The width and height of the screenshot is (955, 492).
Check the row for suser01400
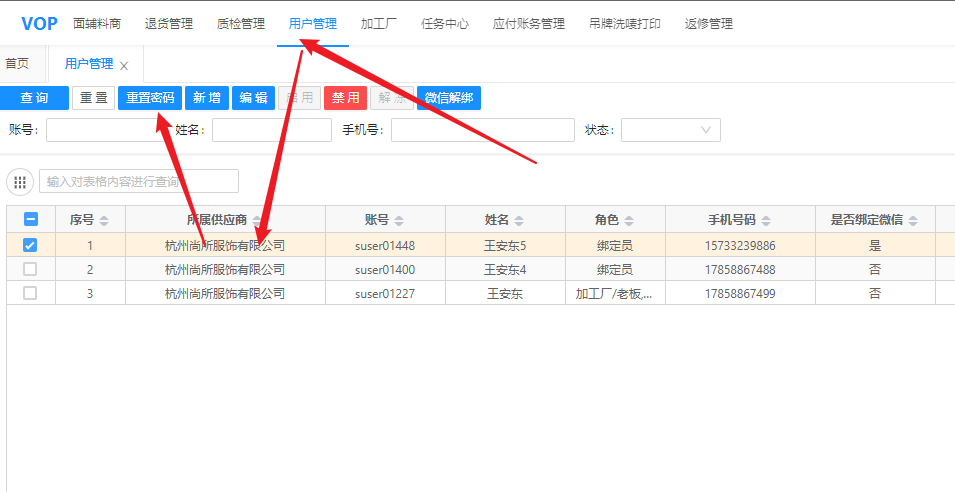[31, 269]
